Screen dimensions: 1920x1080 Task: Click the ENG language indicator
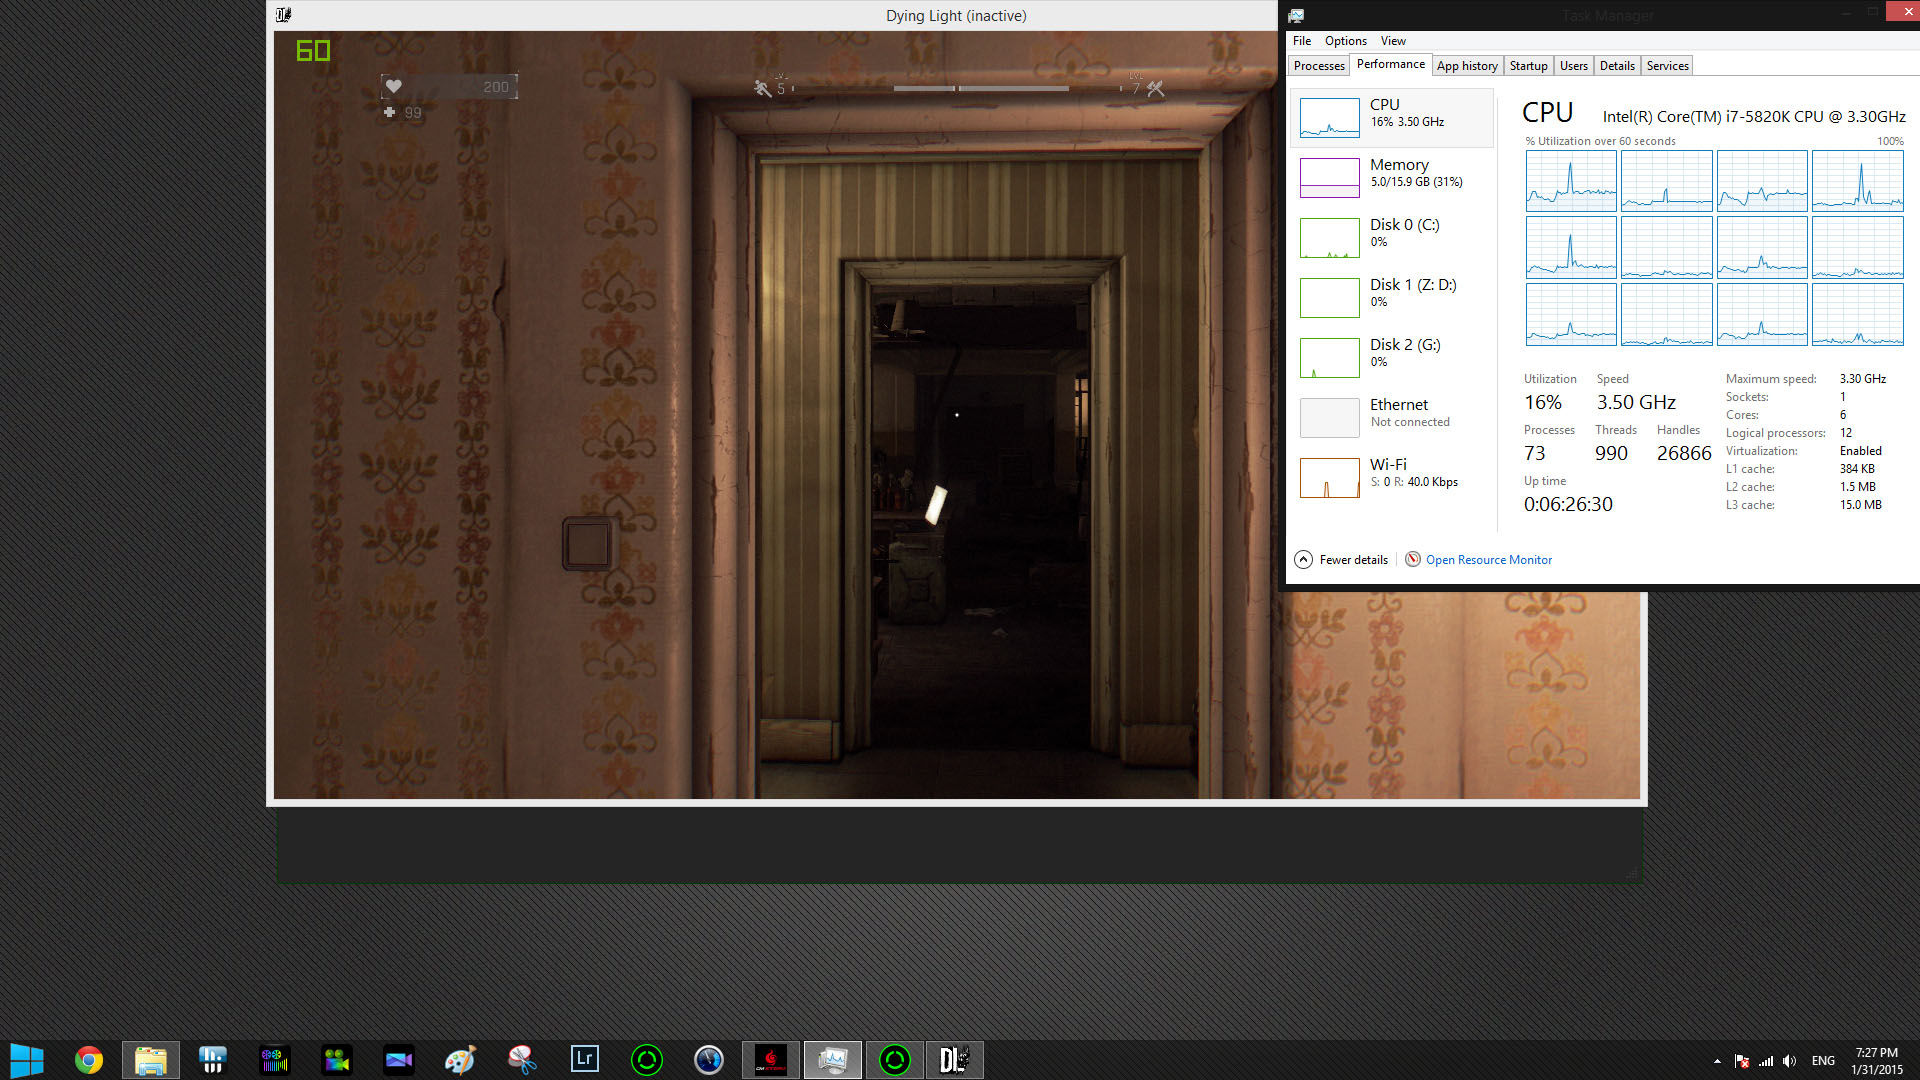pyautogui.click(x=1823, y=1061)
